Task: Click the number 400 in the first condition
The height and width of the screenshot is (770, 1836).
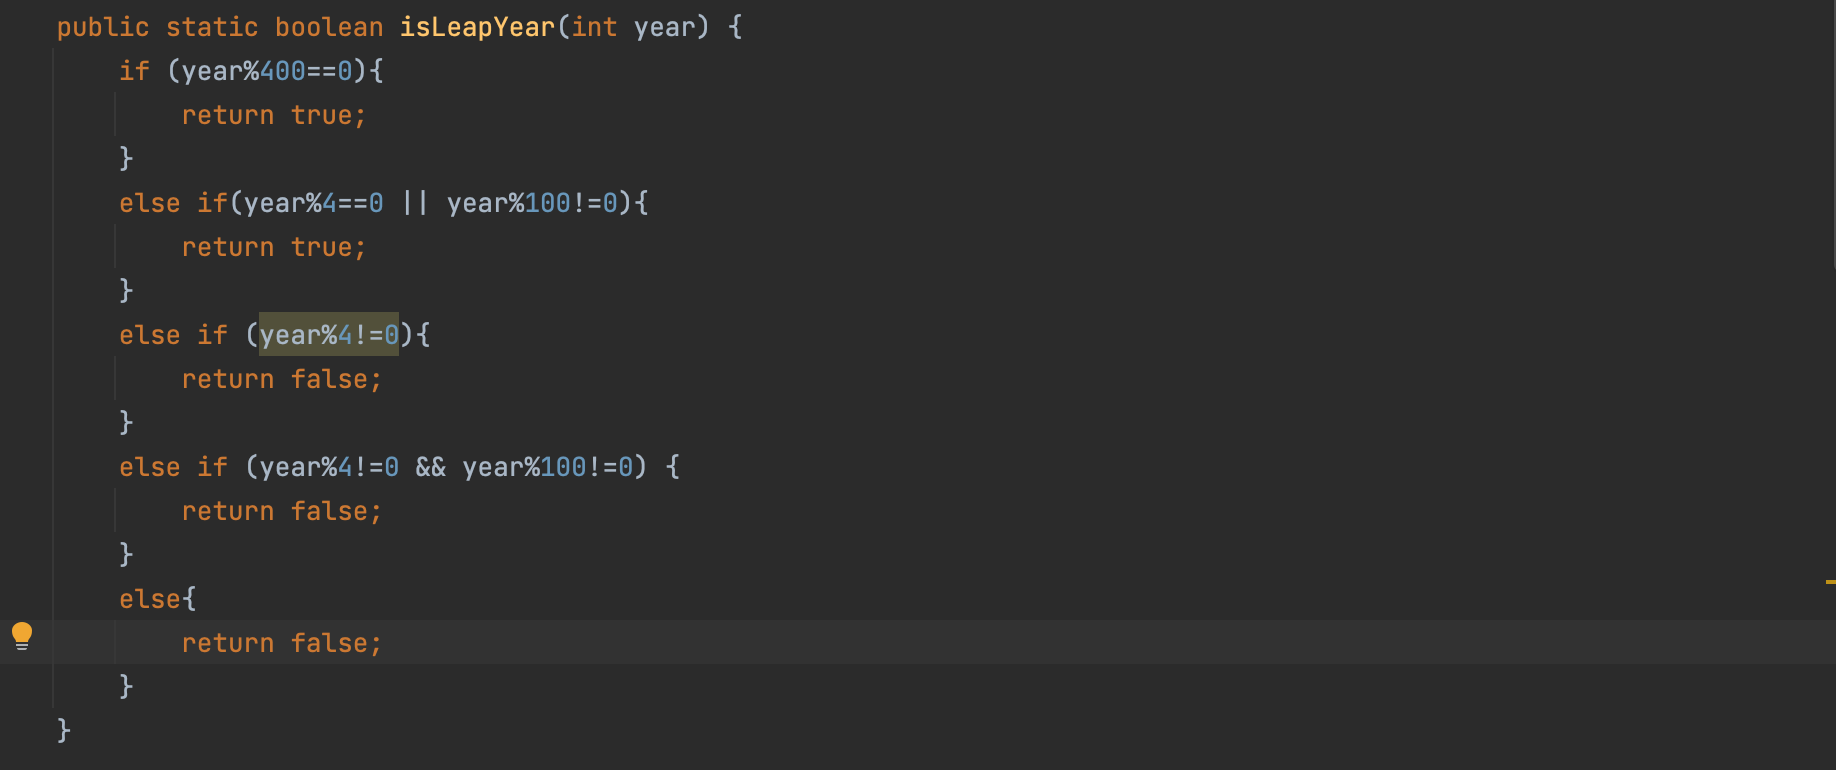Action: [x=283, y=71]
